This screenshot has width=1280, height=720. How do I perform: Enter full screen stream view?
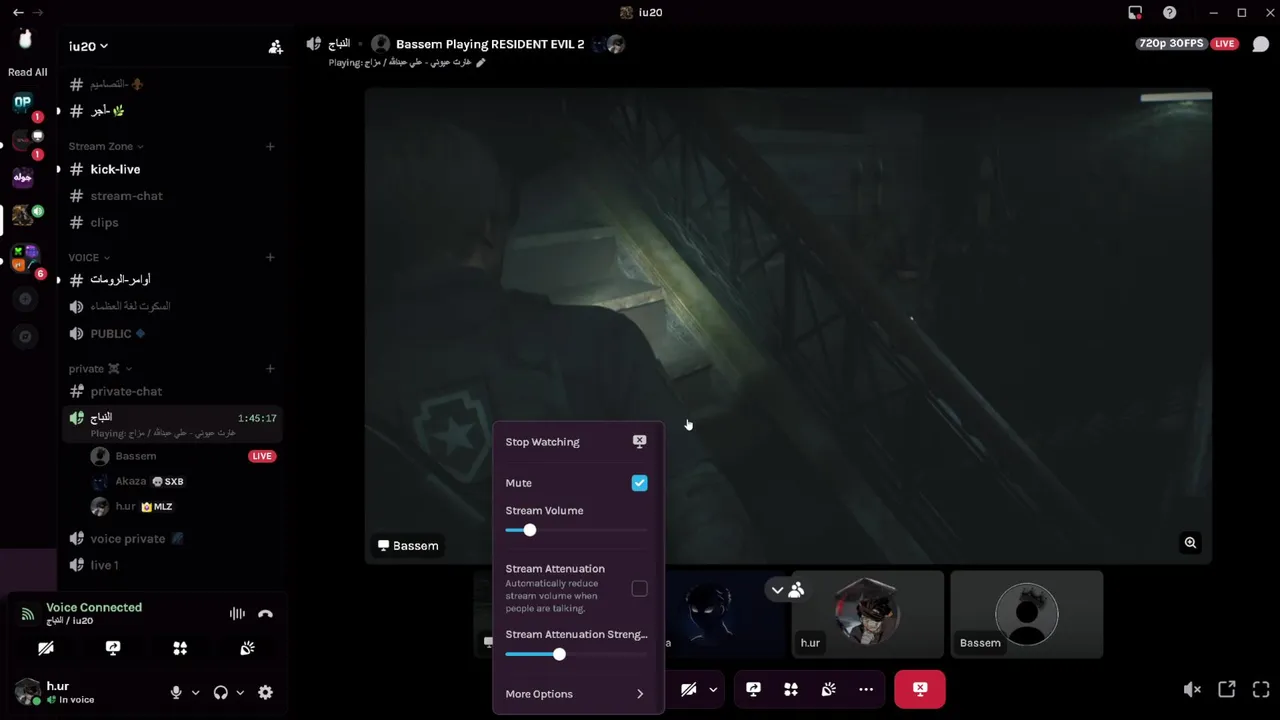tap(1261, 689)
